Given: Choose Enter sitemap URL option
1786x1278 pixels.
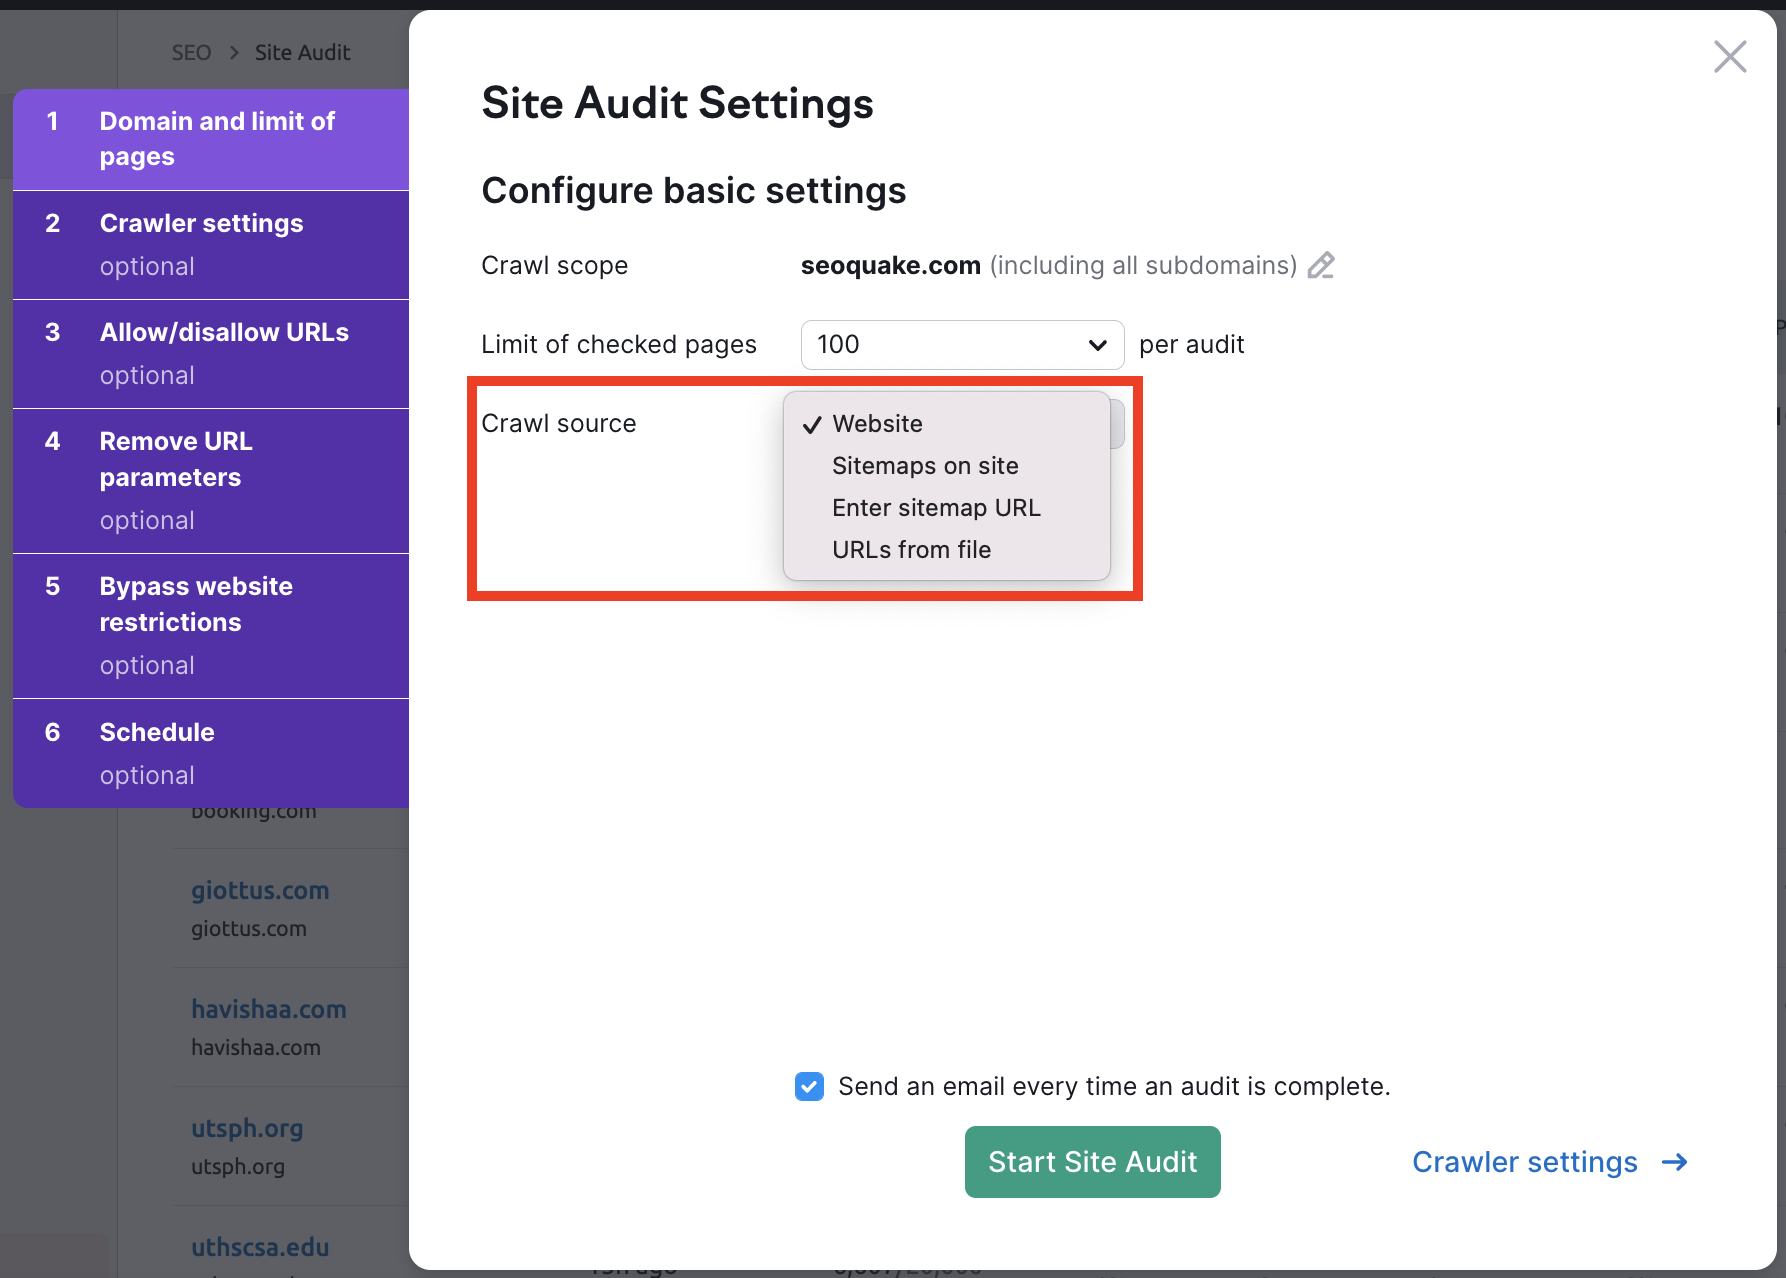Looking at the screenshot, I should (947, 508).
